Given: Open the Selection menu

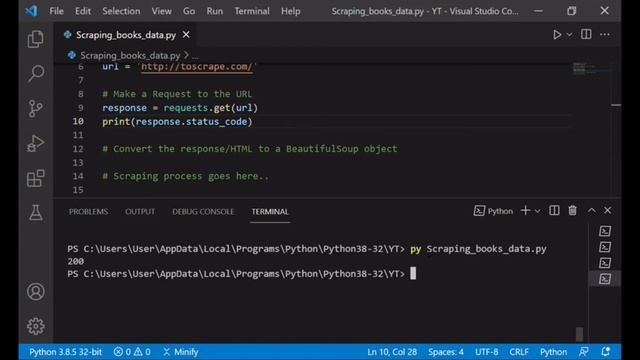Looking at the screenshot, I should (121, 11).
